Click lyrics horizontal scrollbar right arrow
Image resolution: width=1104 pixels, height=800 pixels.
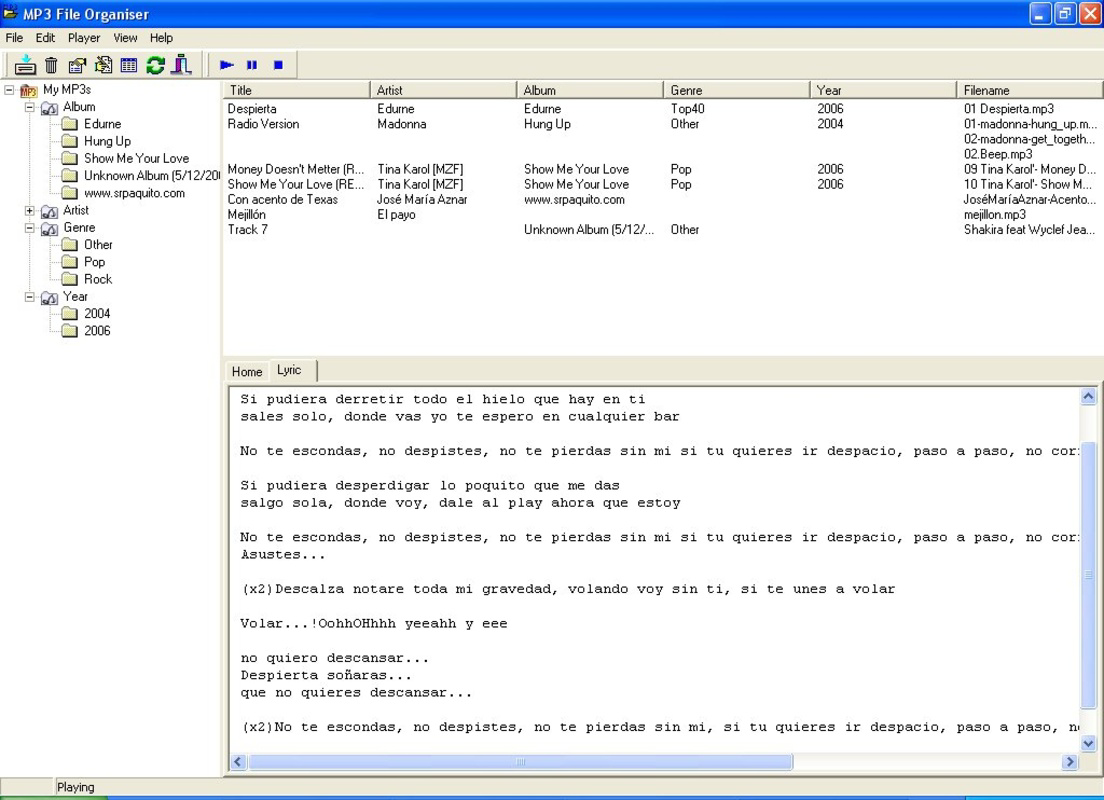click(x=1070, y=761)
